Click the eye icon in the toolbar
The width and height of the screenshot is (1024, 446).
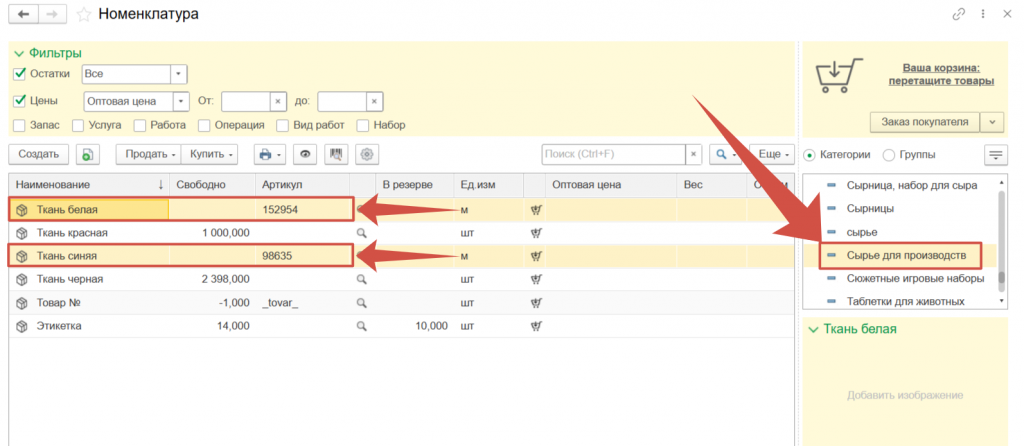click(x=306, y=155)
